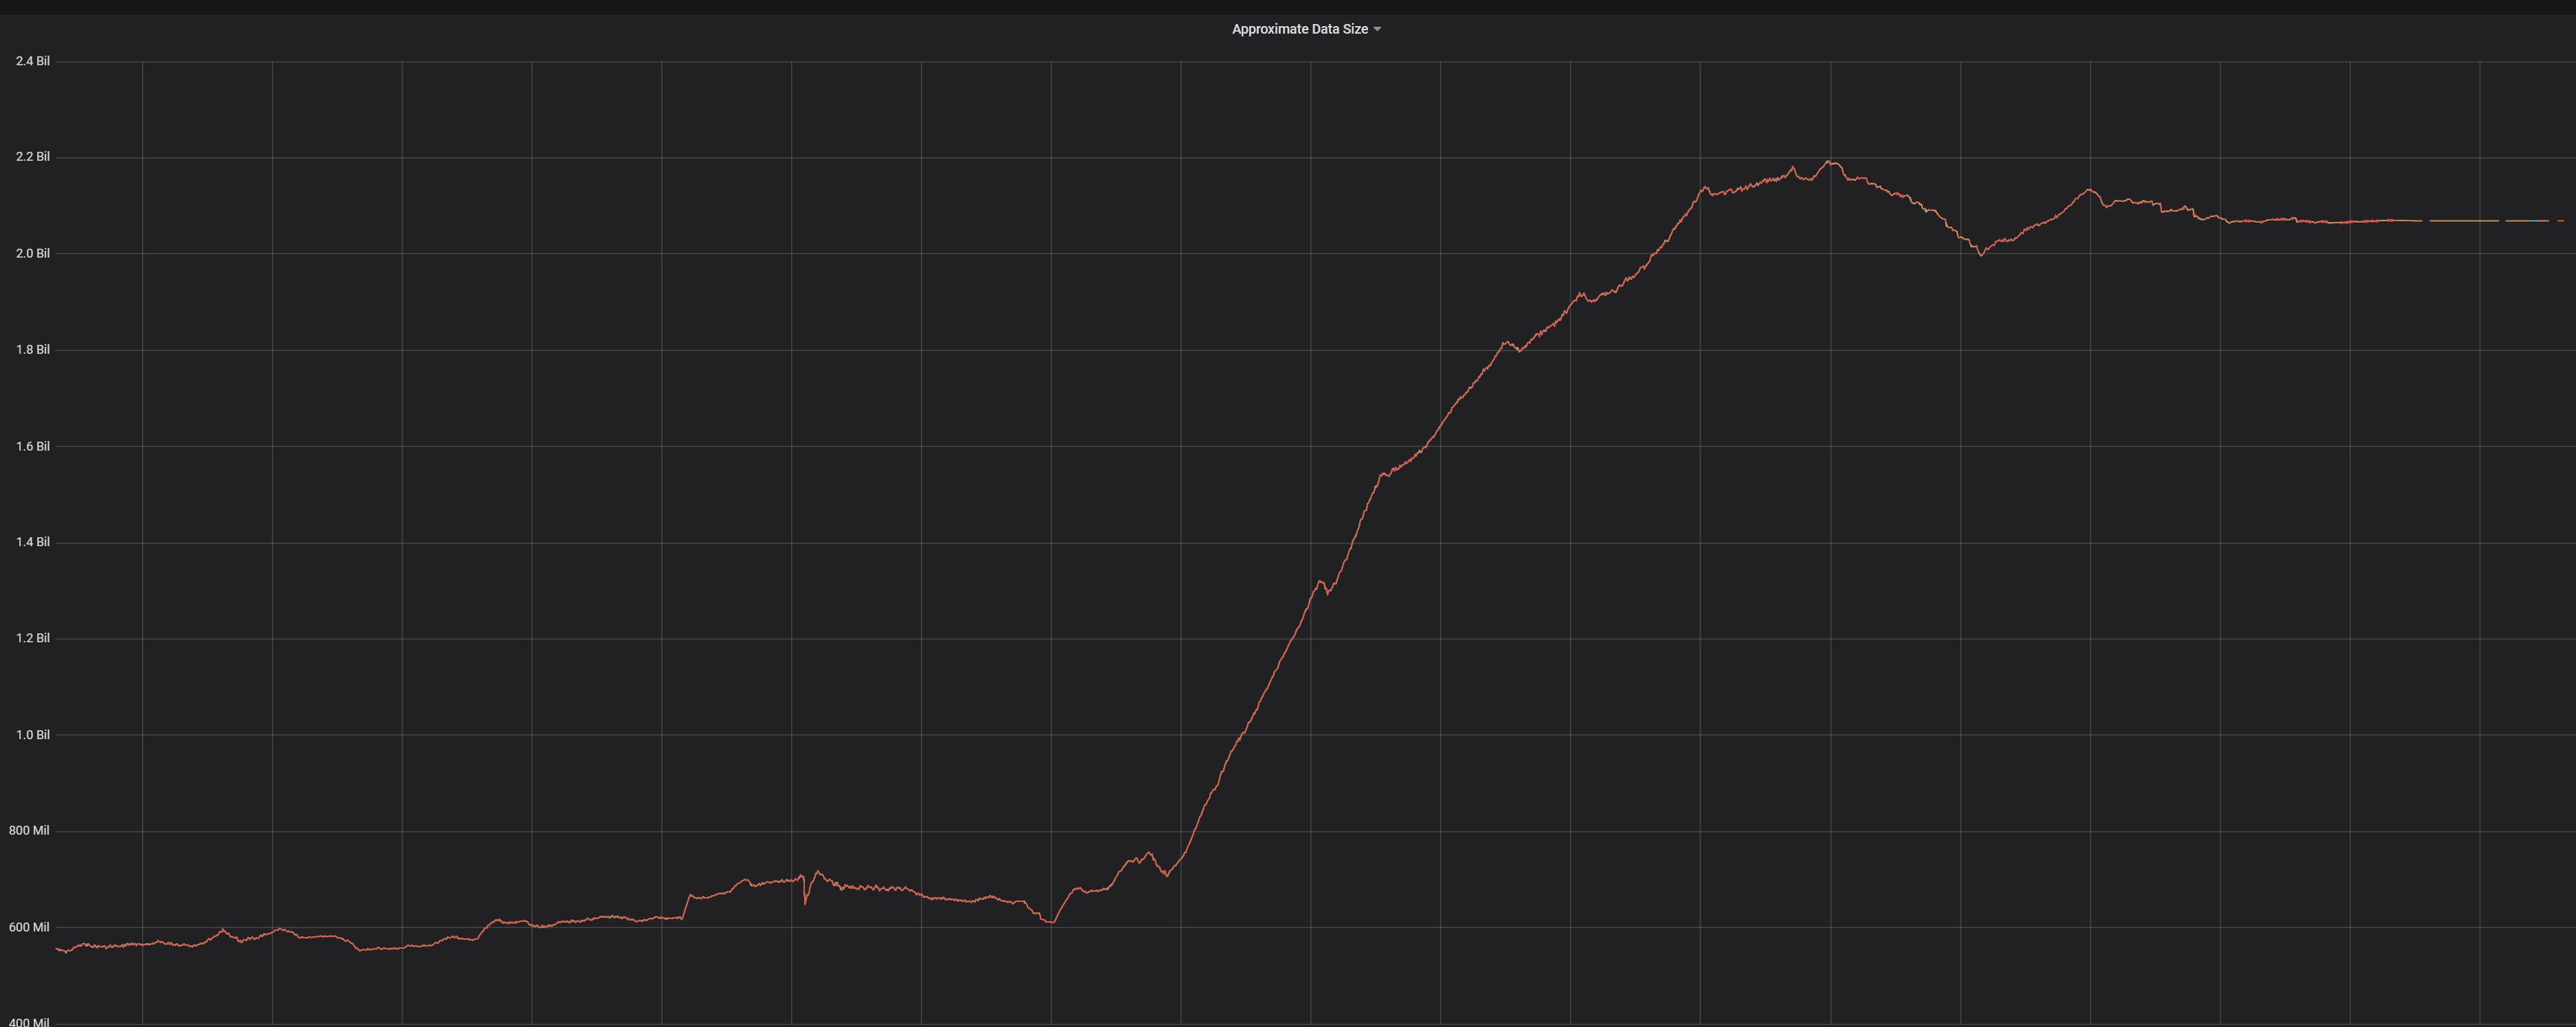
Task: Click the 2.0 Bil y-axis label
Action: point(33,253)
